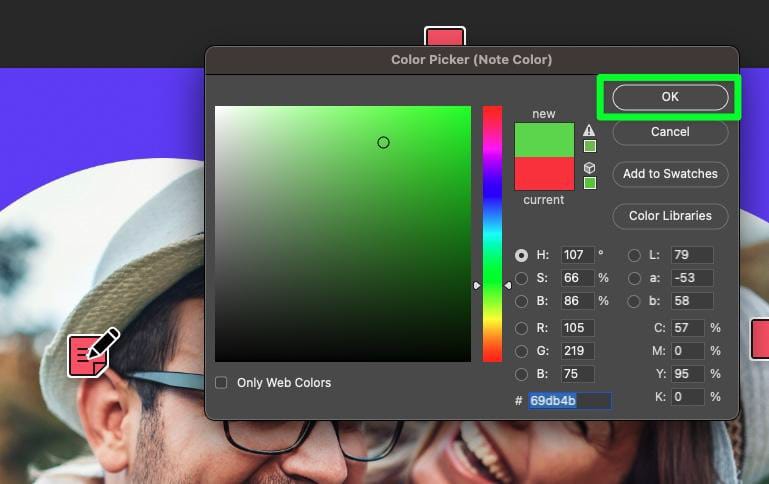The height and width of the screenshot is (484, 769).
Task: Select the R red radio button
Action: pos(521,328)
